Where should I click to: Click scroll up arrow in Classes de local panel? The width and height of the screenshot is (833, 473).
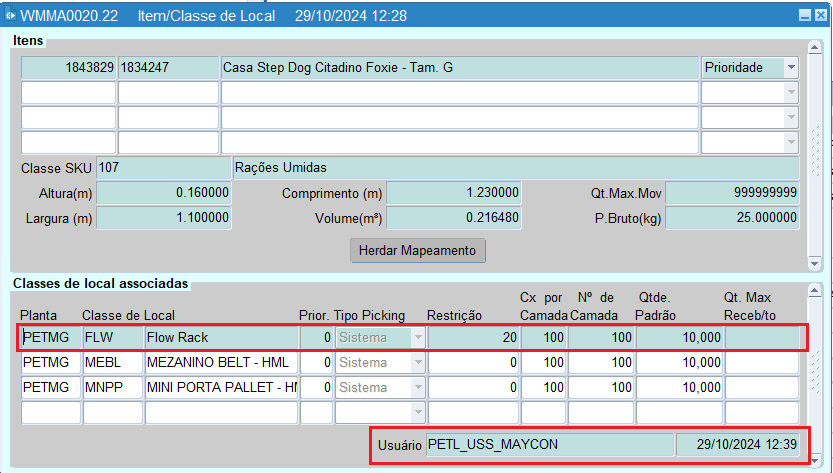pyautogui.click(x=814, y=291)
